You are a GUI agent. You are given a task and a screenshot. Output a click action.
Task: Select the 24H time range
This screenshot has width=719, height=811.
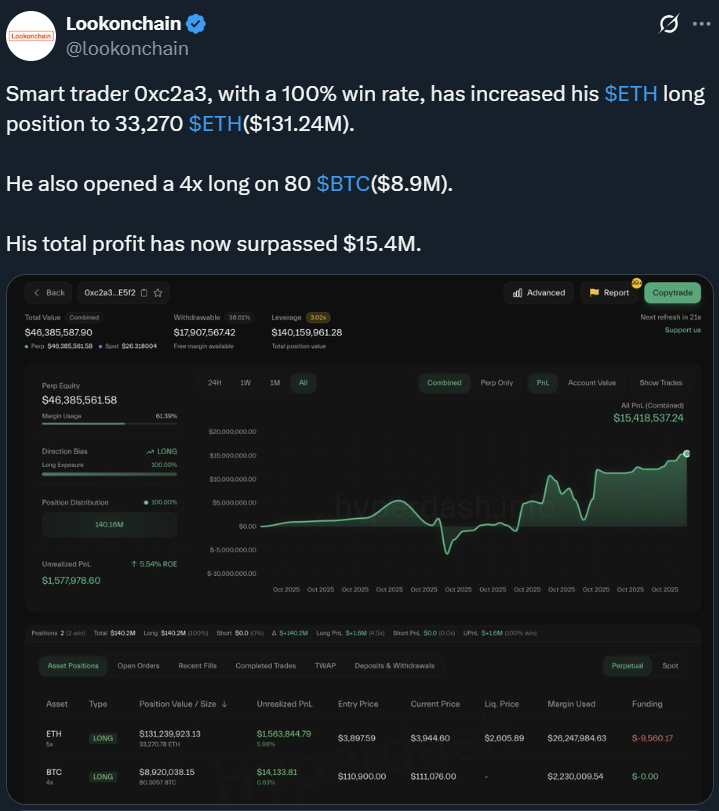[x=214, y=382]
